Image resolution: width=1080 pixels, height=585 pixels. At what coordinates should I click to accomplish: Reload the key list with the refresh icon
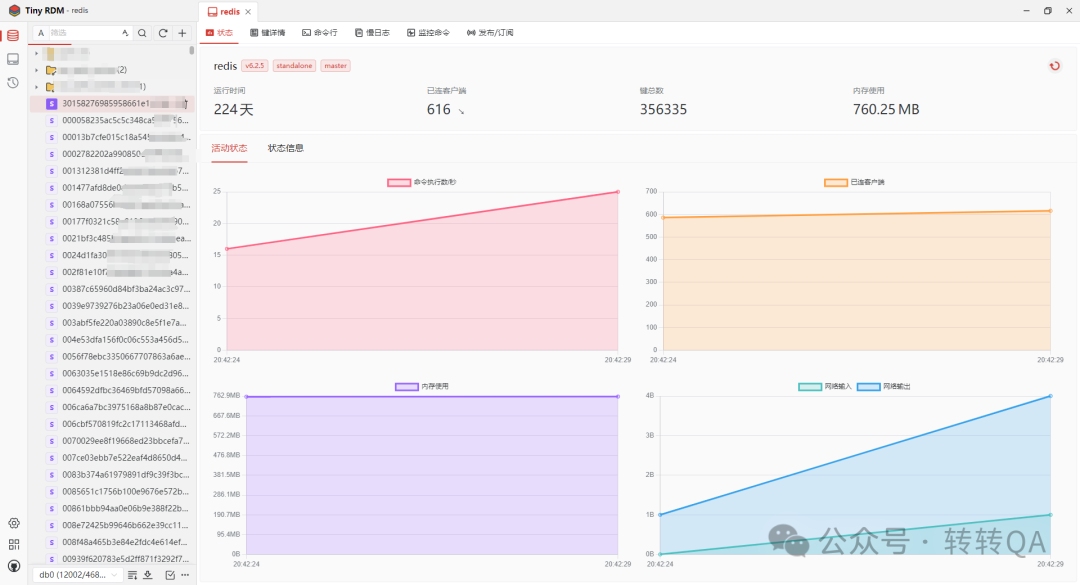[x=163, y=33]
